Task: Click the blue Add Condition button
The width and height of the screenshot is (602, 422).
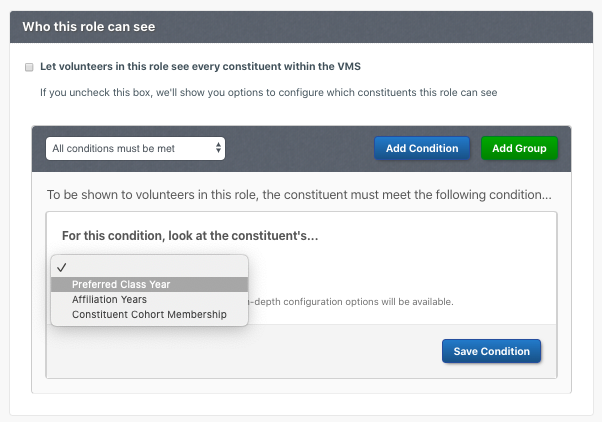Action: click(x=422, y=148)
